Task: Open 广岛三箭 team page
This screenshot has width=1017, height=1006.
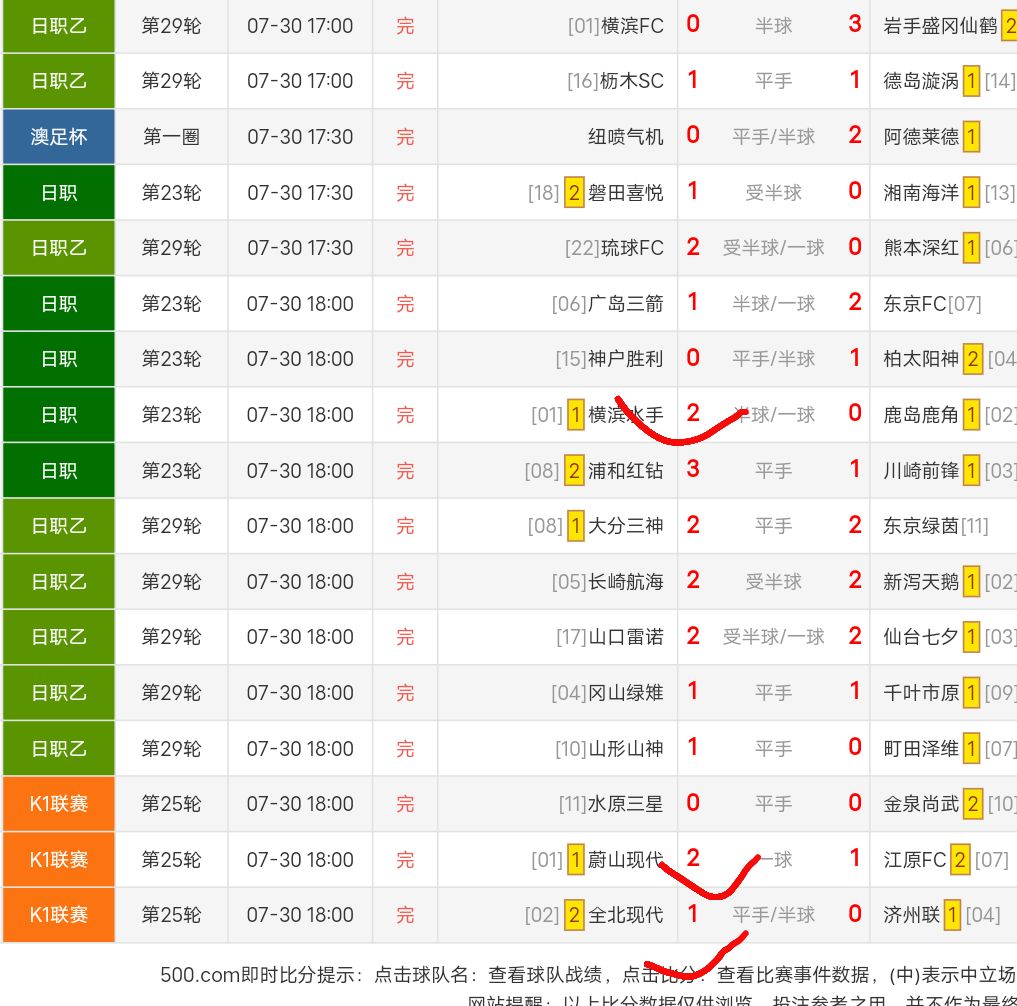Action: [x=625, y=304]
